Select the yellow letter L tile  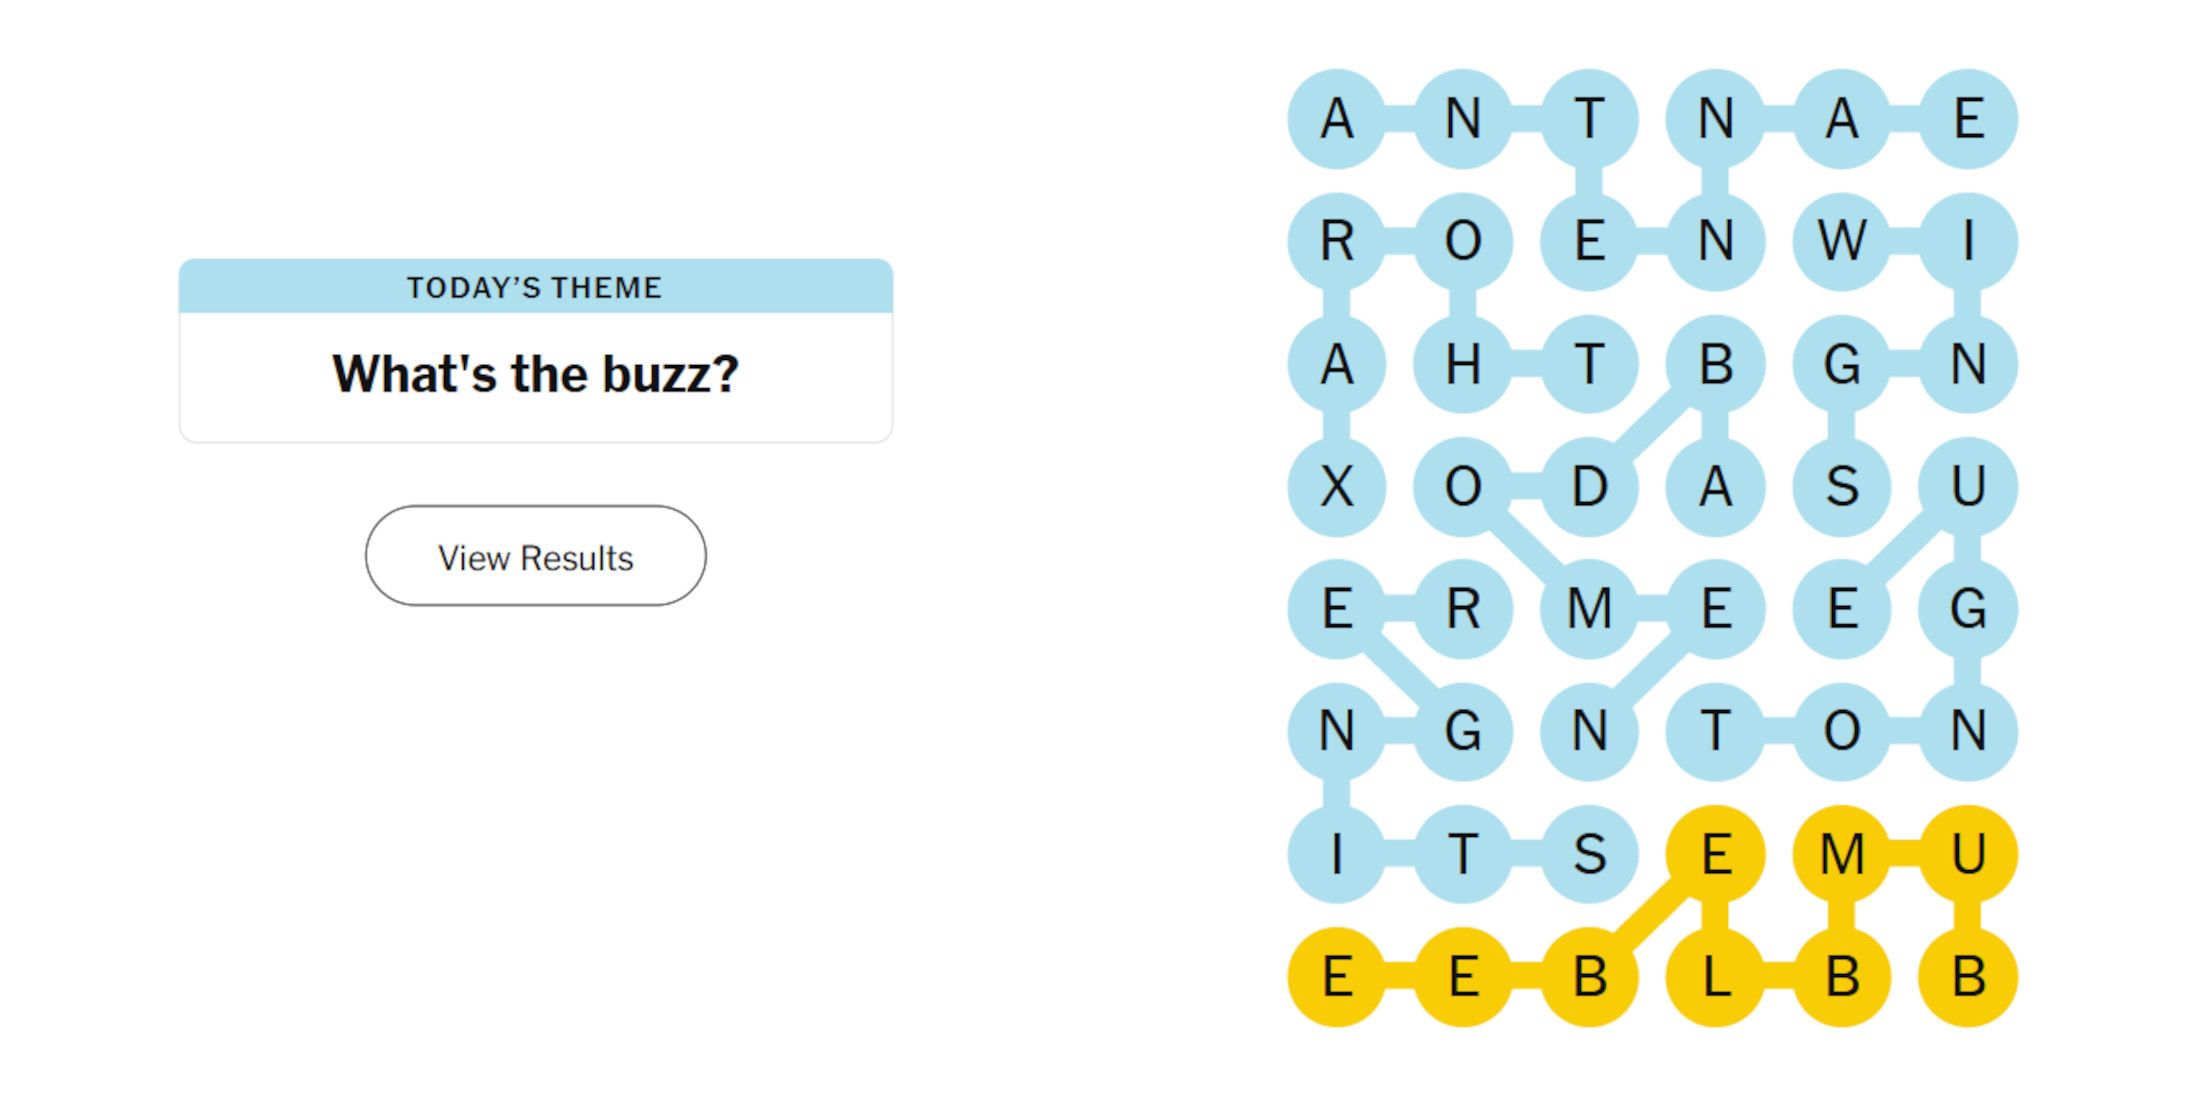tap(1716, 977)
